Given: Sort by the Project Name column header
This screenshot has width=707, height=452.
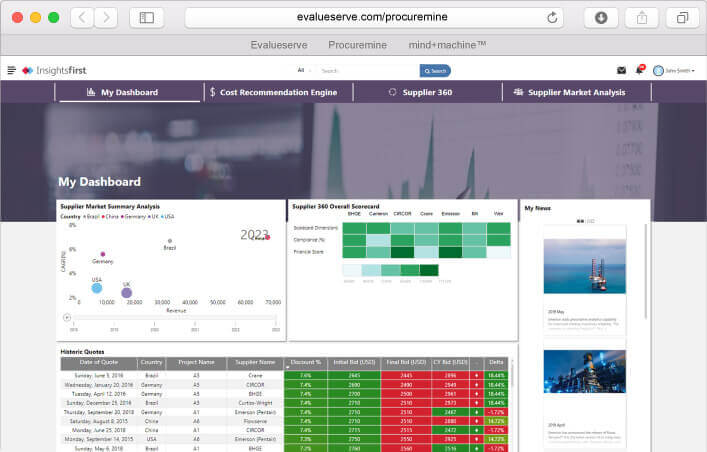Looking at the screenshot, I should (x=196, y=363).
